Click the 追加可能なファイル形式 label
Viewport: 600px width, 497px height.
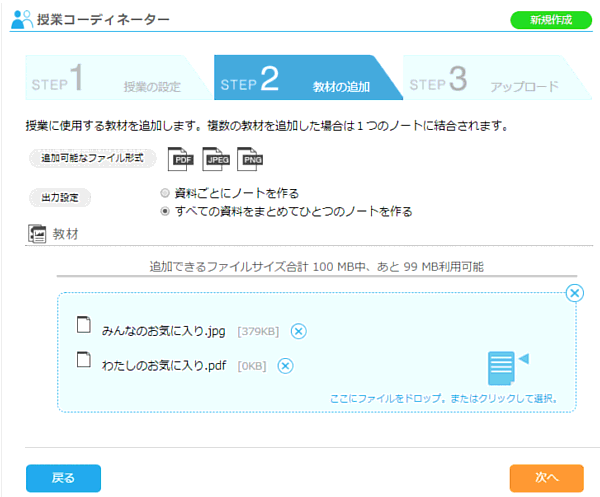(92, 158)
